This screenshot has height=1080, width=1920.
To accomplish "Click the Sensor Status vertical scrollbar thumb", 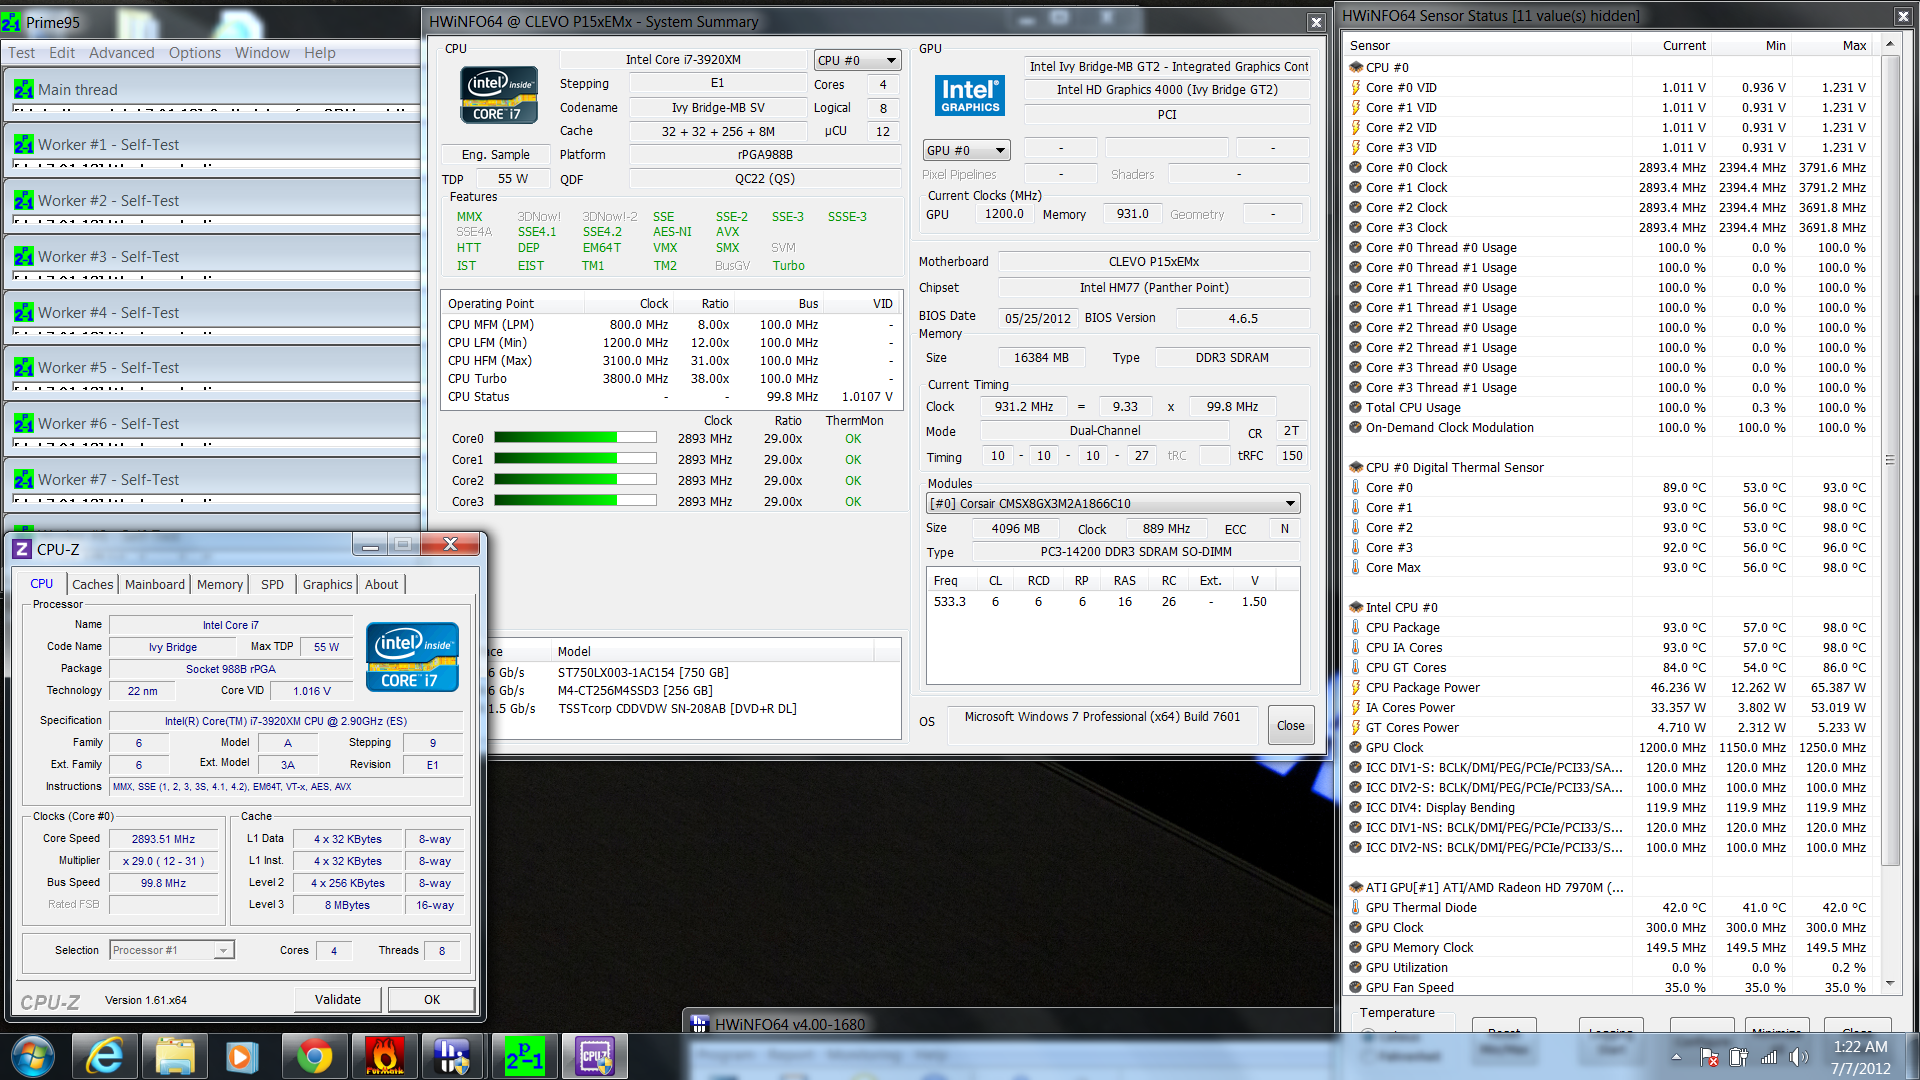I will [1889, 460].
